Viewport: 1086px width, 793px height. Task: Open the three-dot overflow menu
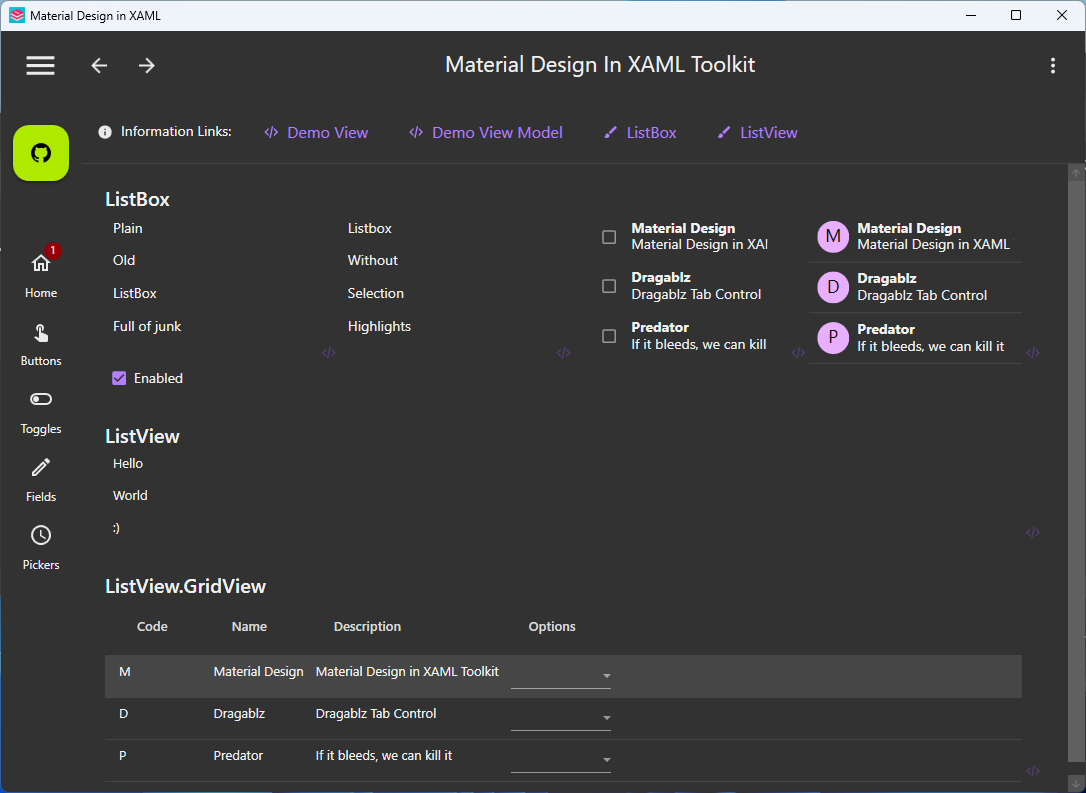(x=1053, y=65)
